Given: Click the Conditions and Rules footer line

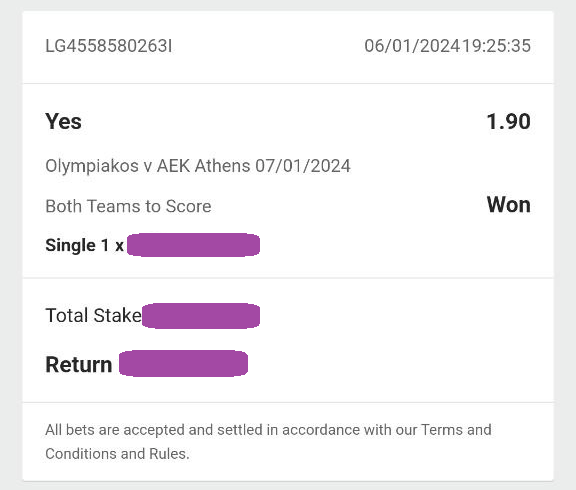Looking at the screenshot, I should coord(117,454).
